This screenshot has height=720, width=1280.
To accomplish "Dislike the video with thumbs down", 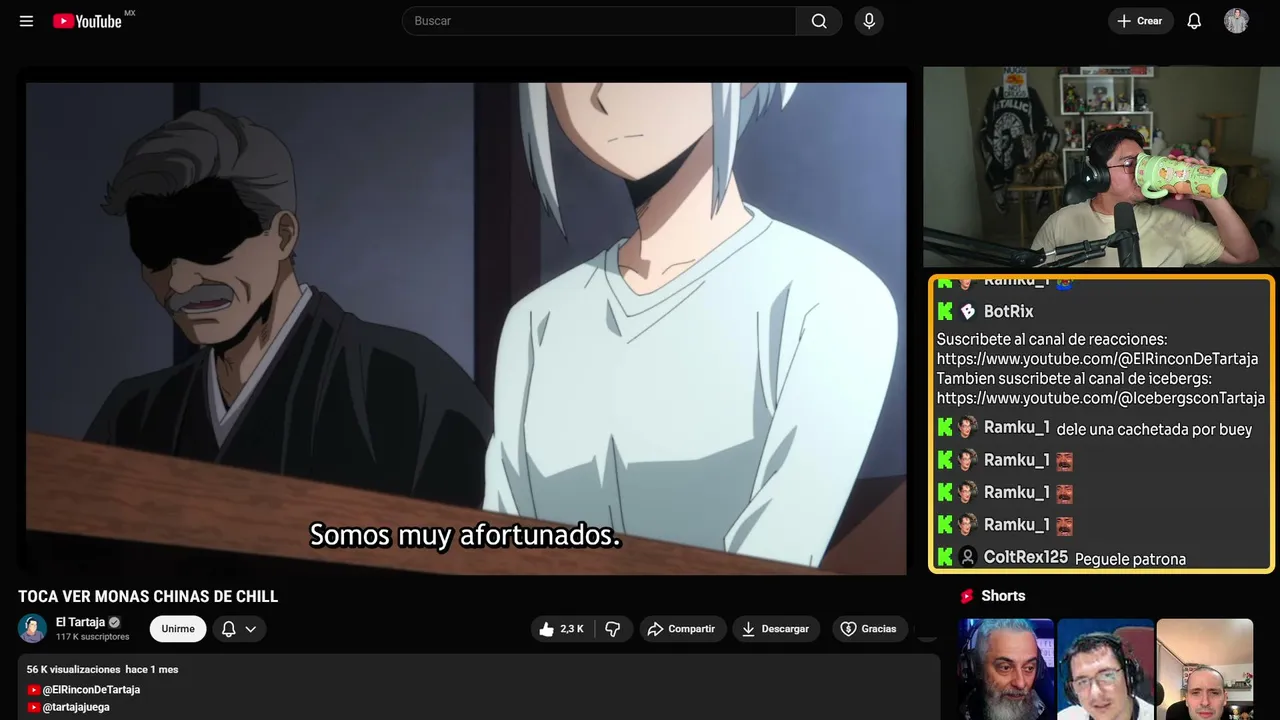I will [x=613, y=629].
